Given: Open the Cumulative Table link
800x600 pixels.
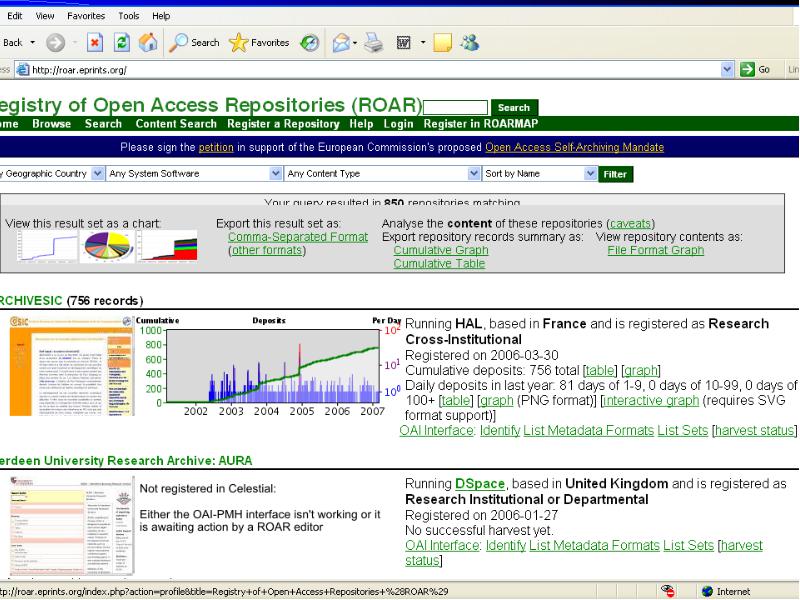Looking at the screenshot, I should (439, 264).
